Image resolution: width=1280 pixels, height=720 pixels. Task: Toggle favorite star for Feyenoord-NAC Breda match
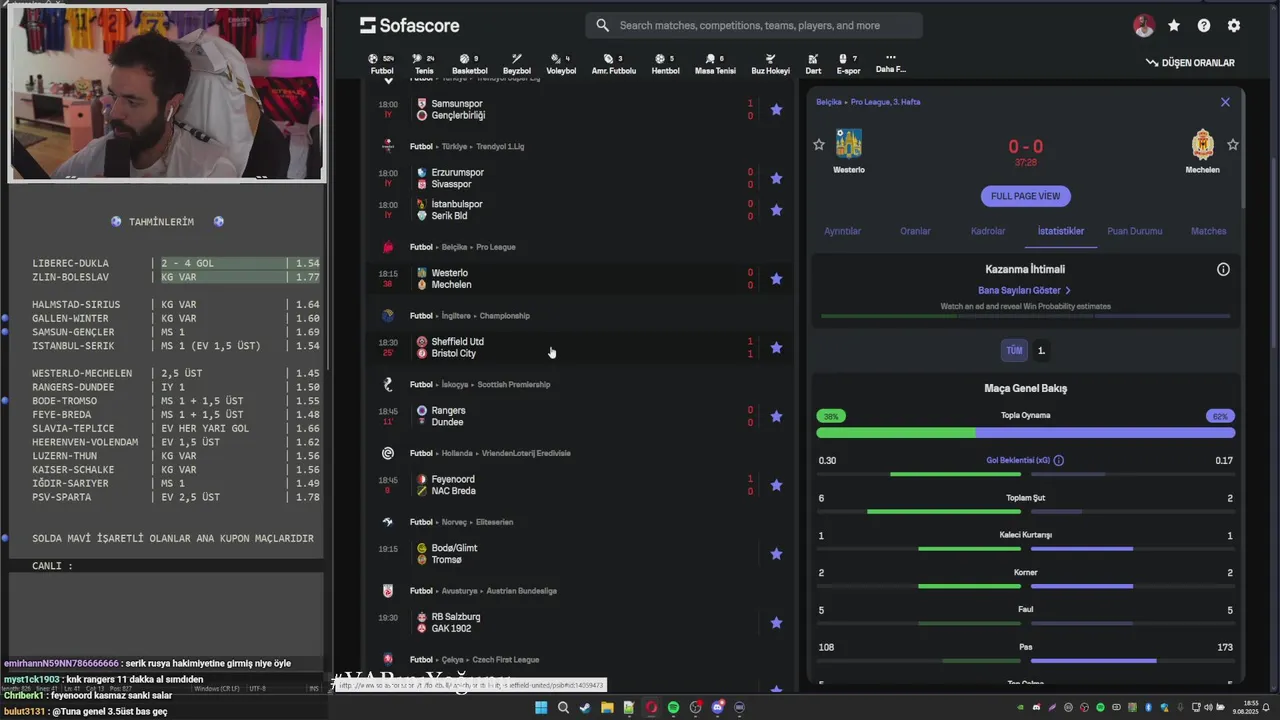click(x=776, y=486)
